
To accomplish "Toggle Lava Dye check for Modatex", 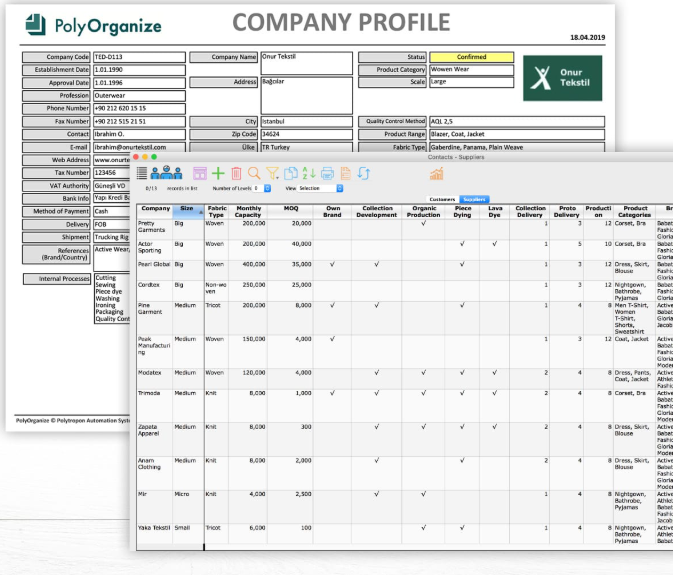I will 494,372.
